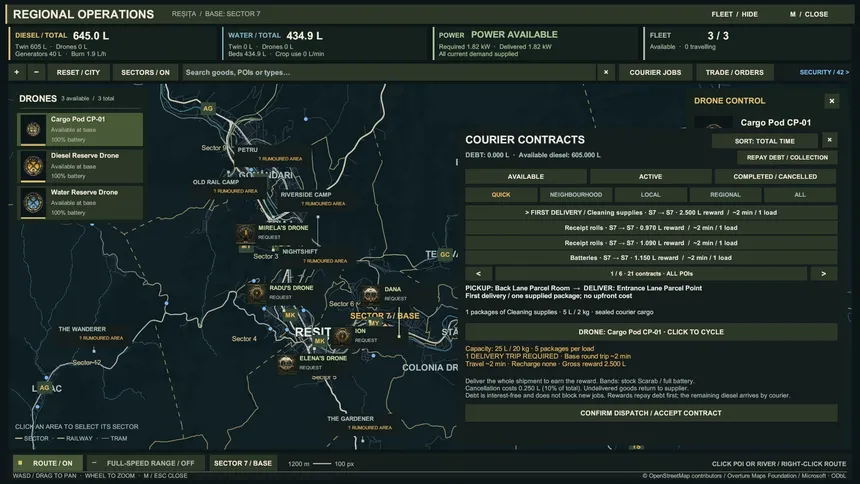Select the Local filter tab

(x=650, y=195)
